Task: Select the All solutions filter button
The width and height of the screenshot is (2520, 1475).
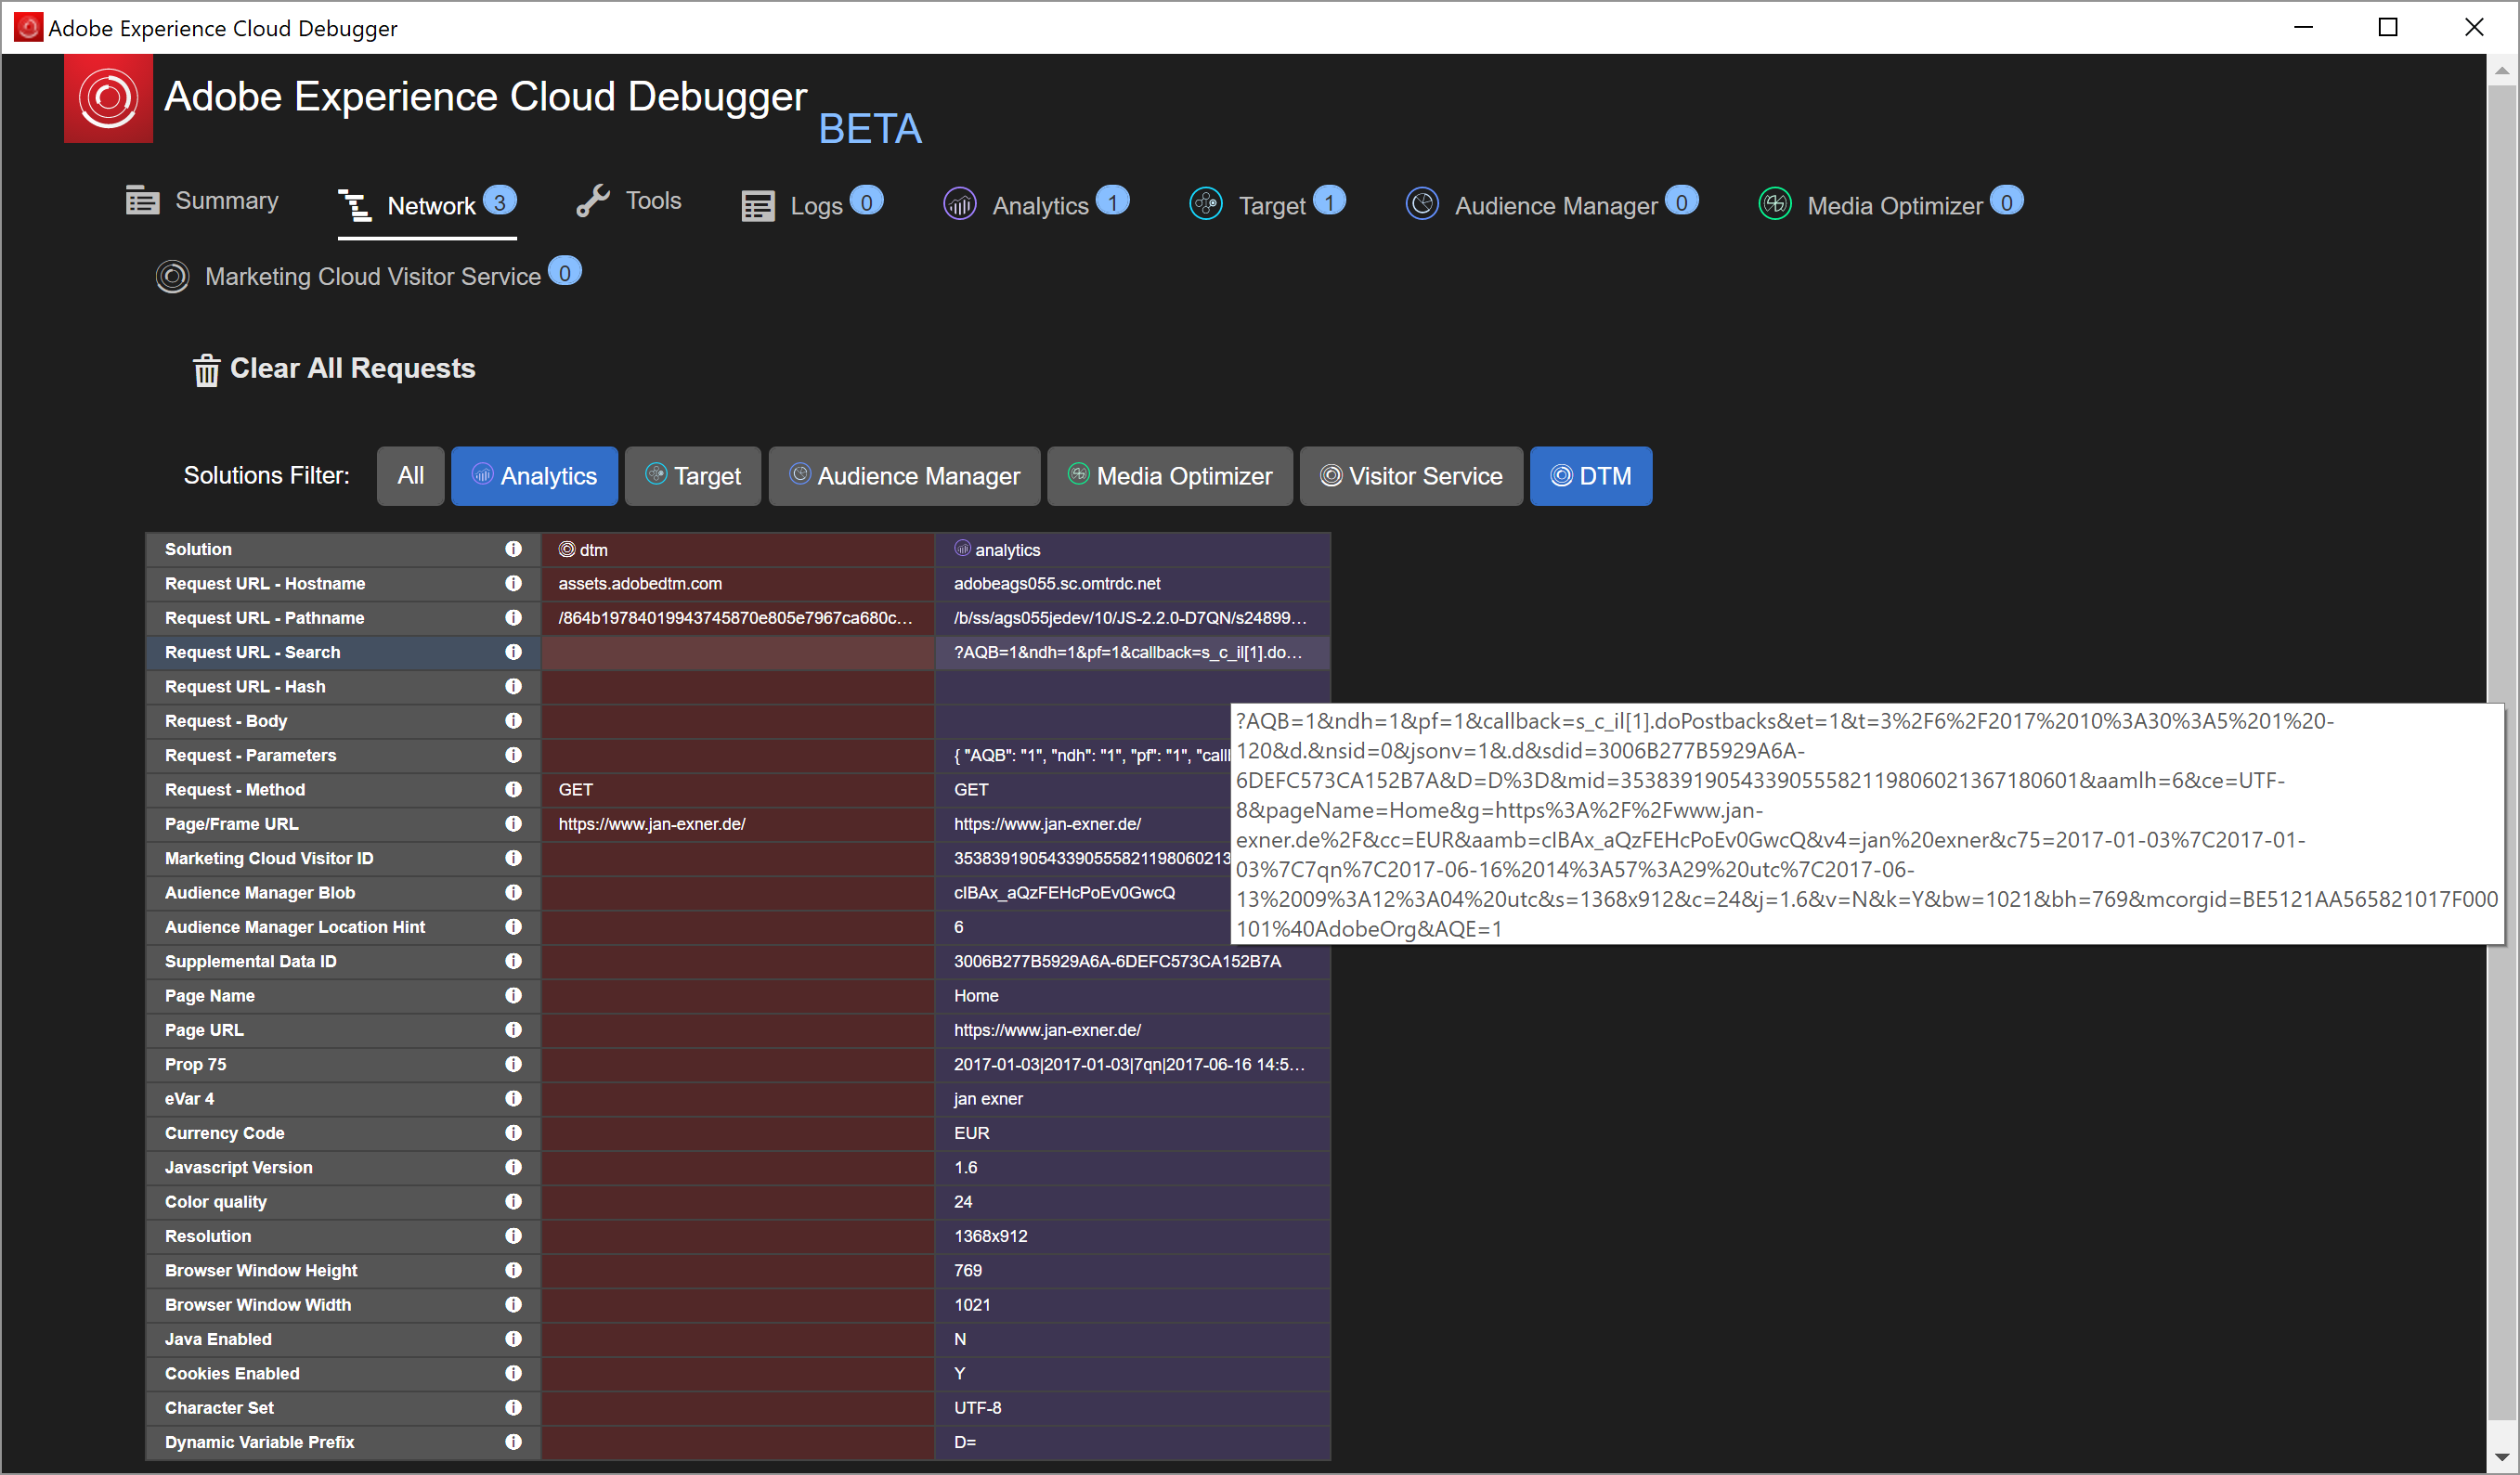Action: tap(410, 476)
